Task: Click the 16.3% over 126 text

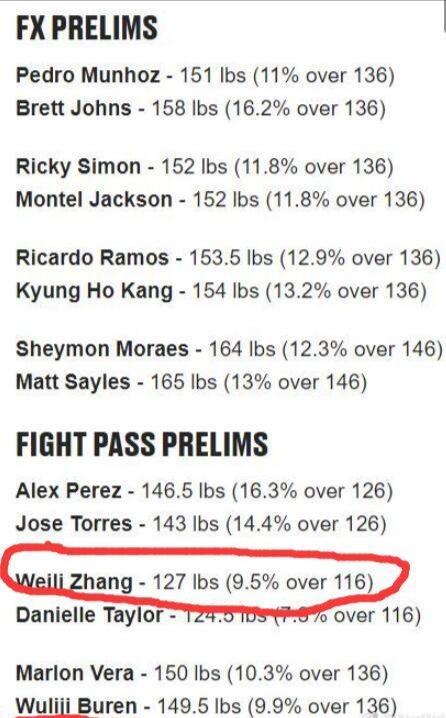Action: [312, 491]
